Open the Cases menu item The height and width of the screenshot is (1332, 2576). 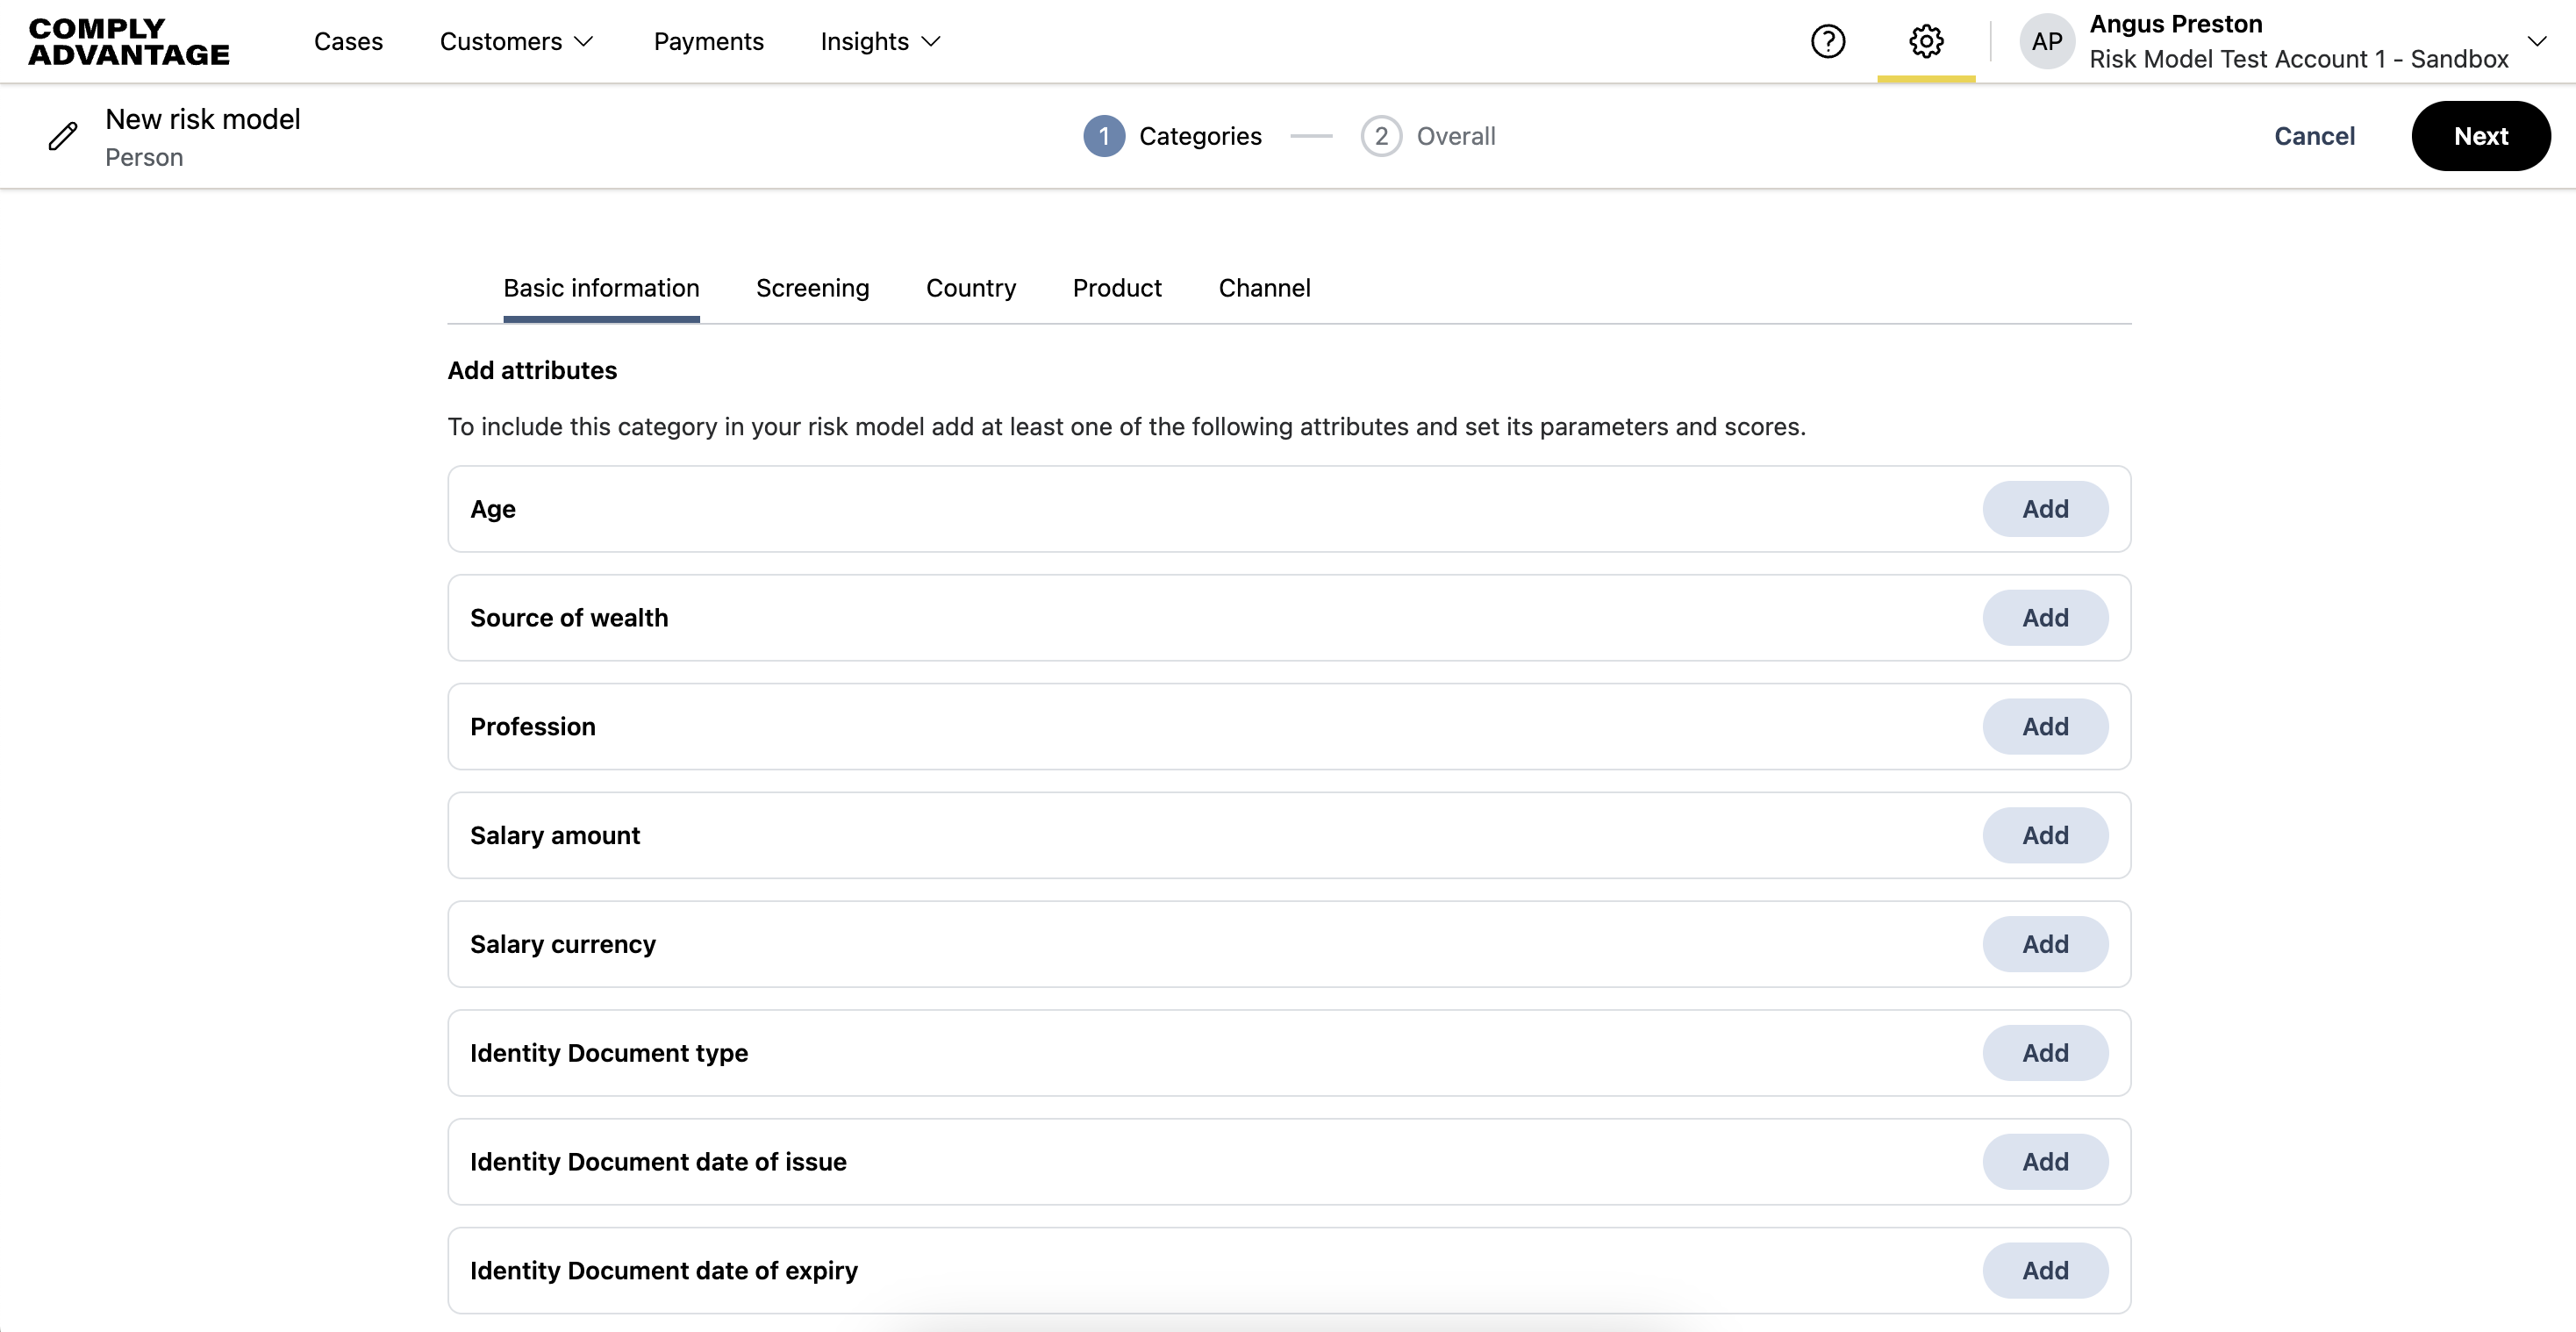click(x=348, y=41)
